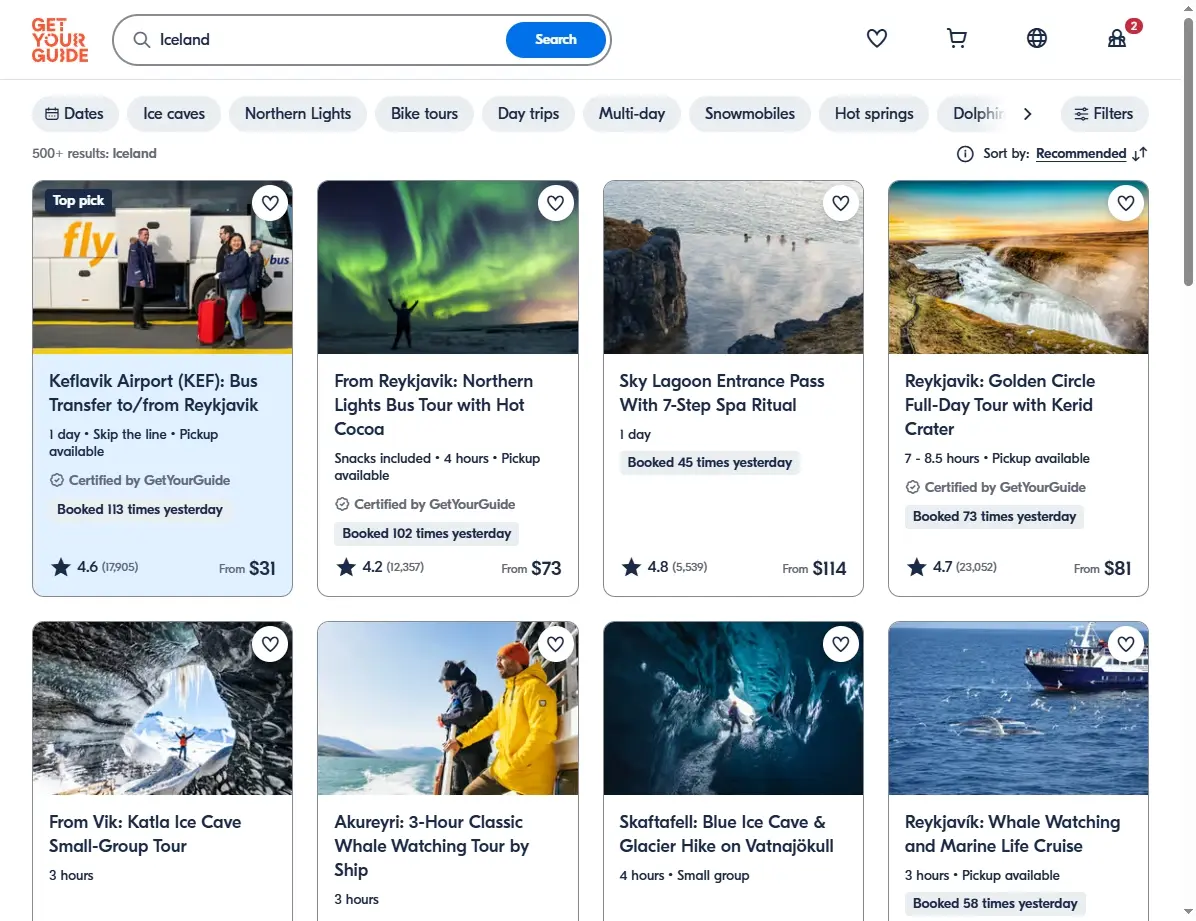Save Keflavik Airport Bus Transfer to wishlist
Viewport: 1196px width, 921px height.
coord(270,203)
